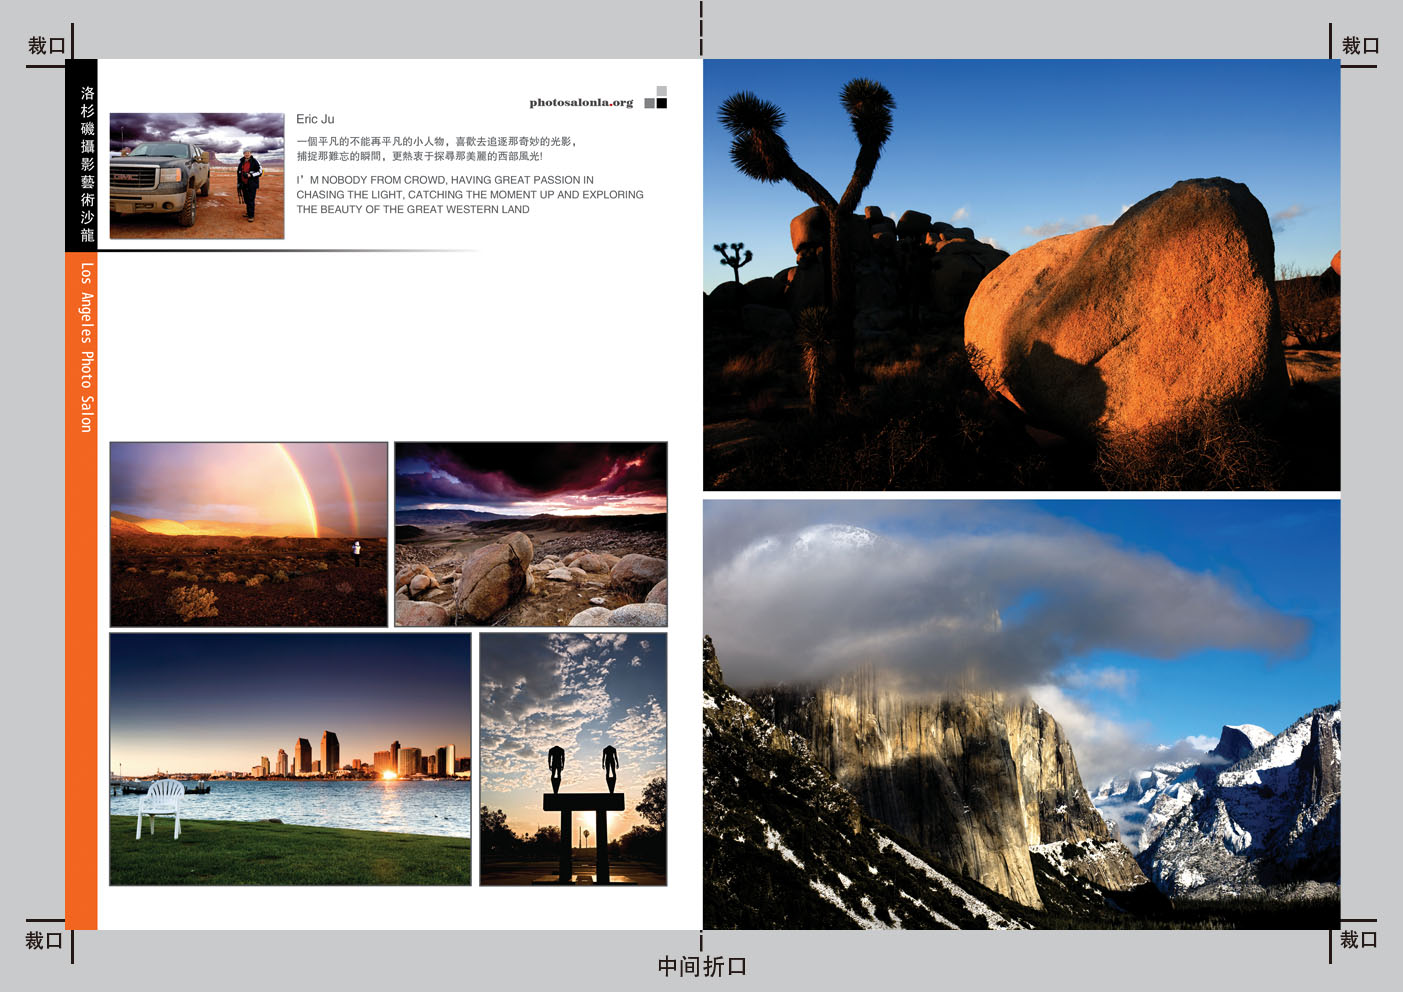
Task: Open the silhouetted statues sunset photo
Action: pos(573,758)
